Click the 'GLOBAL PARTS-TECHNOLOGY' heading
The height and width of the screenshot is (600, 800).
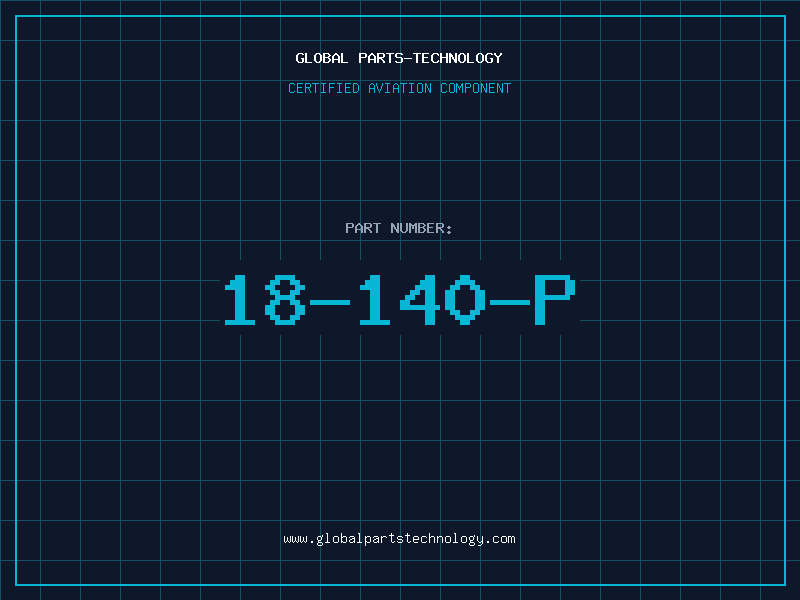click(x=399, y=58)
